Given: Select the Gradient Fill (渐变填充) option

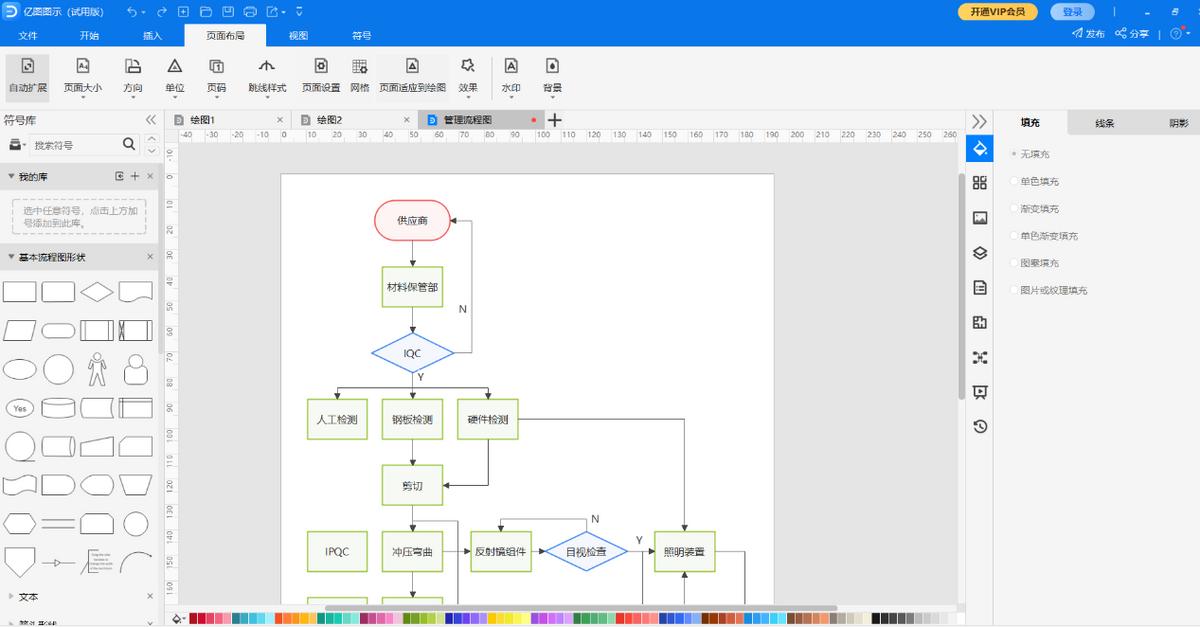Looking at the screenshot, I should pyautogui.click(x=1014, y=209).
